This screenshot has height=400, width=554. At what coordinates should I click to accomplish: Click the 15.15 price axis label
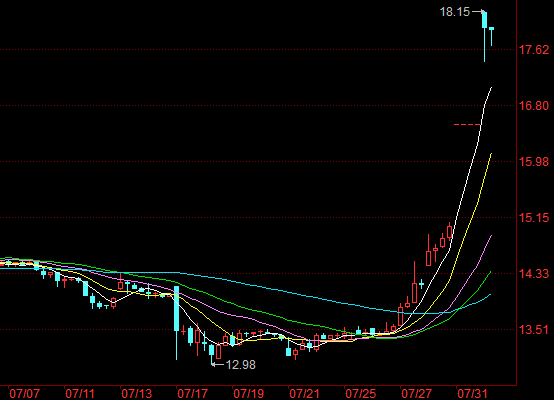pos(534,218)
